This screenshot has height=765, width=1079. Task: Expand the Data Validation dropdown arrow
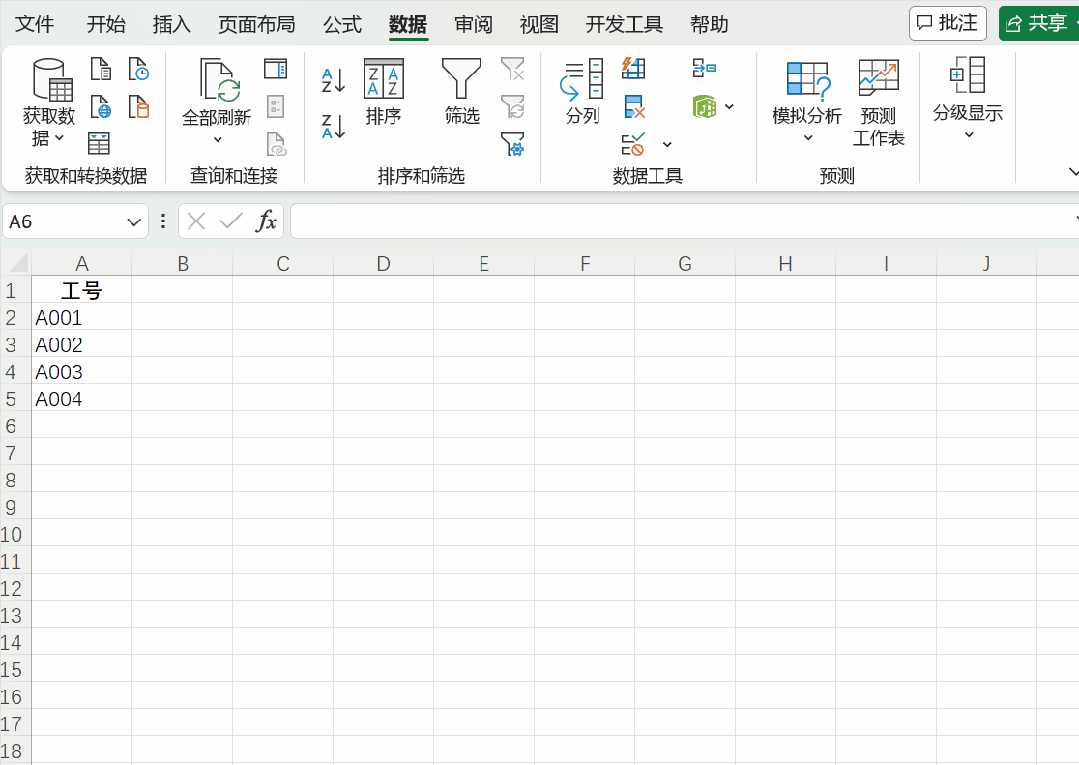point(667,144)
